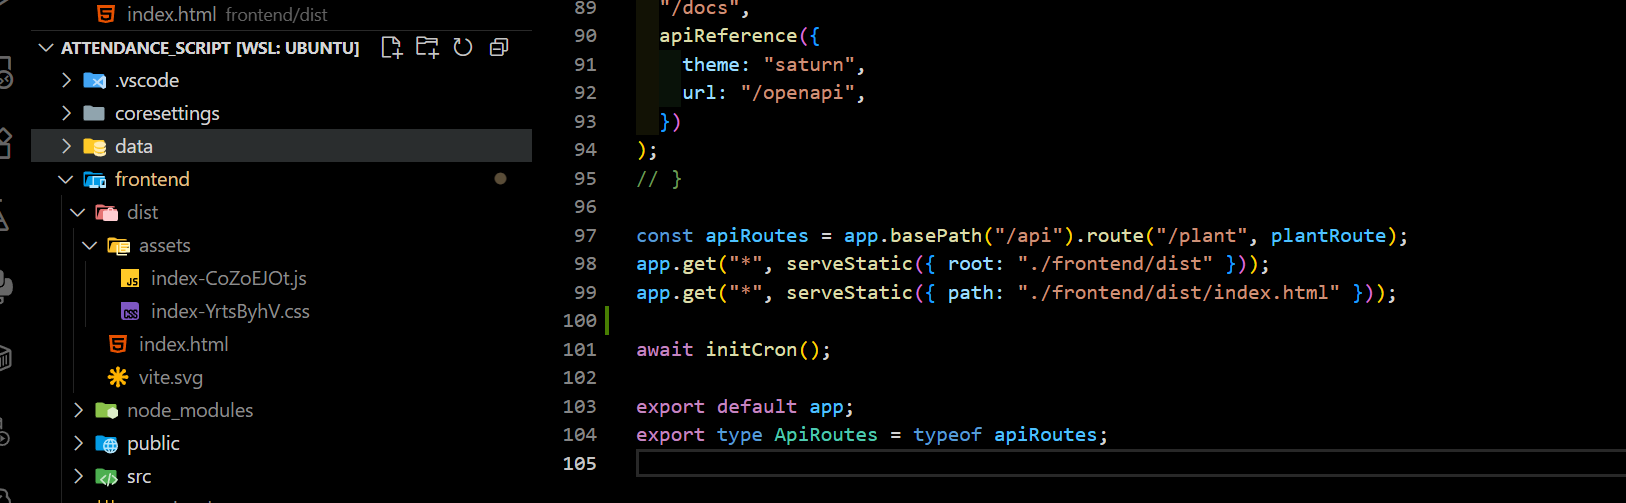Click line number 105 in gutter
The image size is (1626, 503).
[580, 463]
